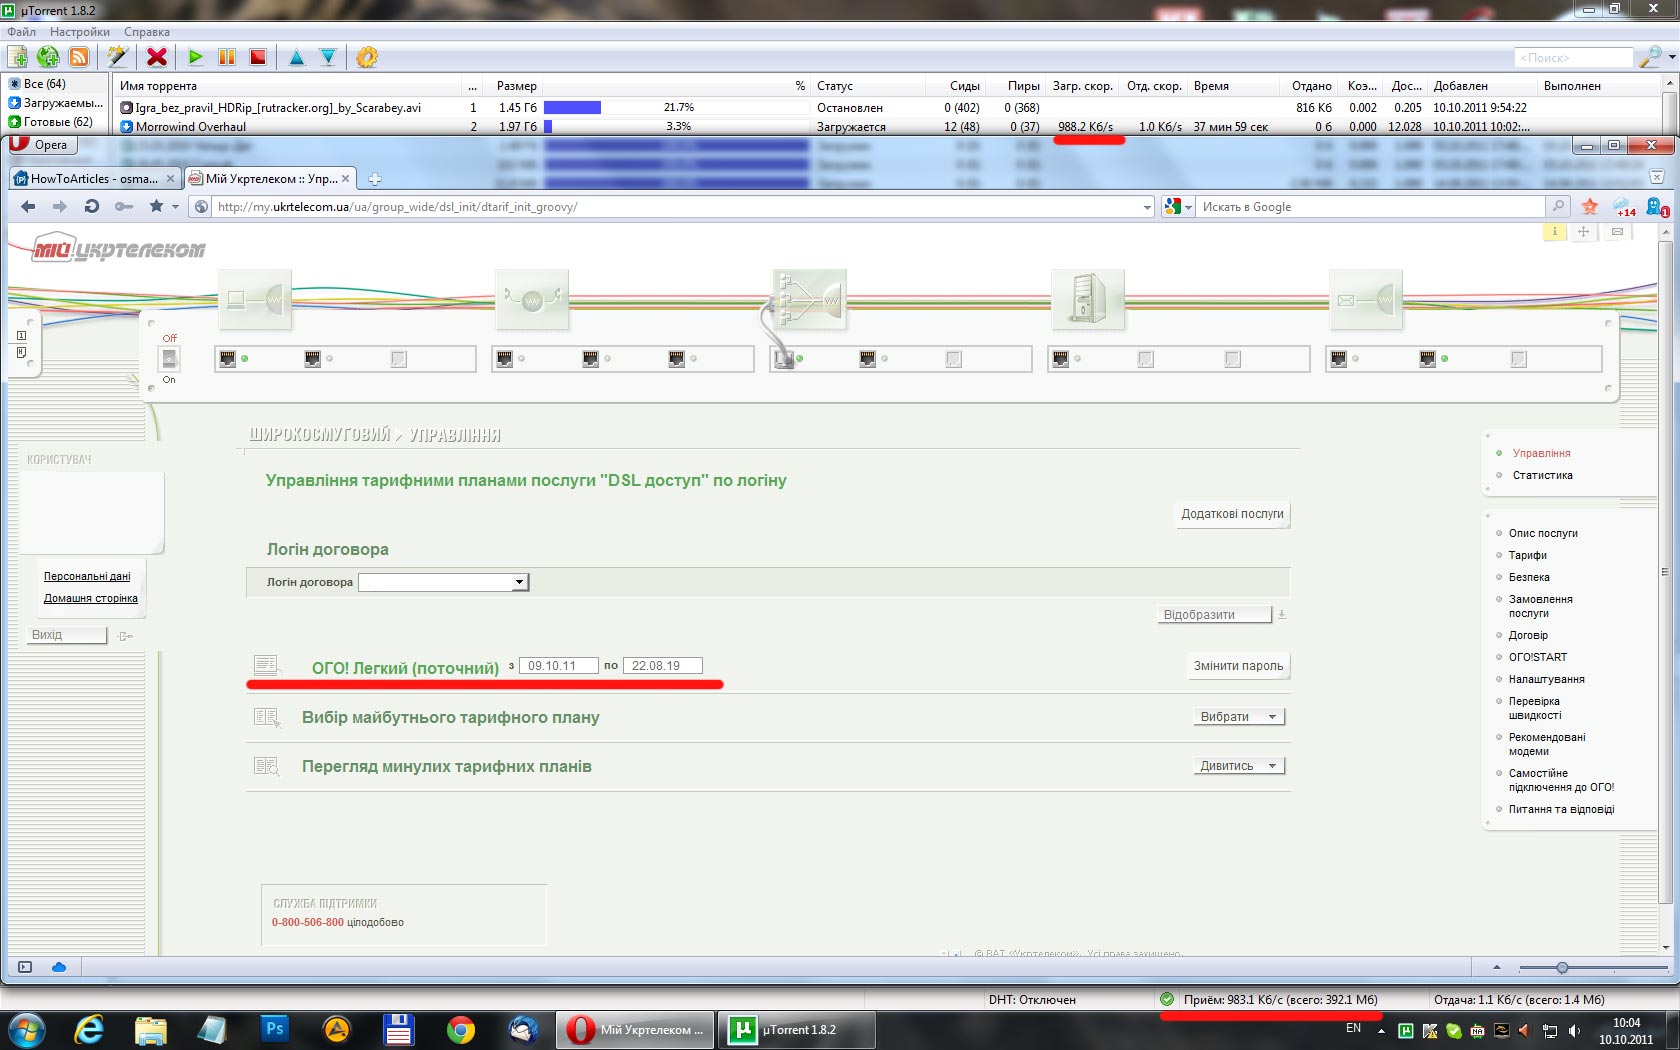Image resolution: width=1680 pixels, height=1050 pixels.
Task: Open the Справка menu in µTorrent
Action: point(147,32)
